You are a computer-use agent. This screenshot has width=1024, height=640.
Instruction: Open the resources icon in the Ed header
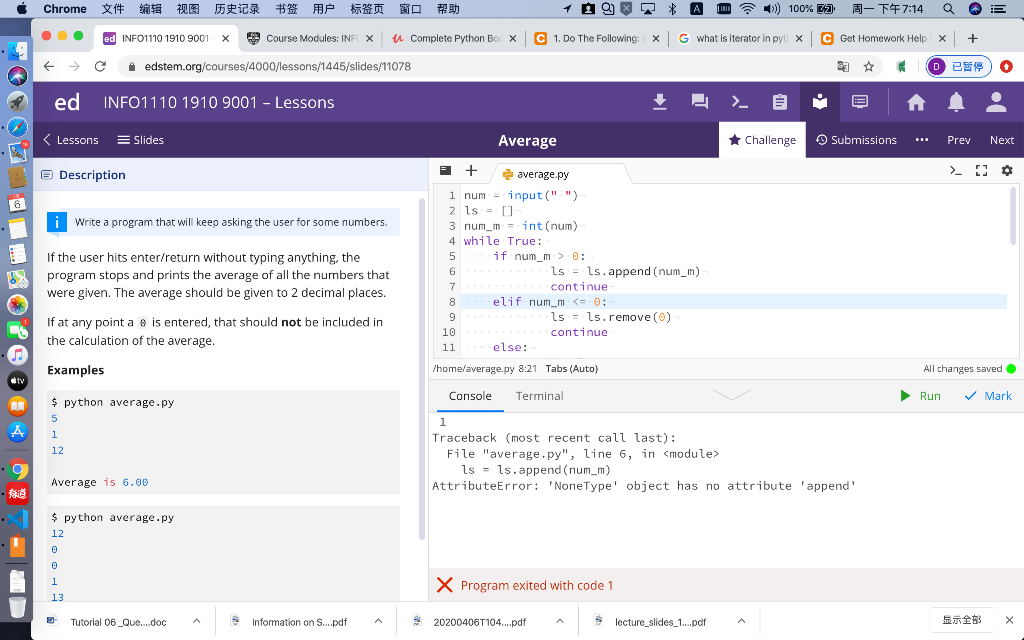(x=860, y=102)
